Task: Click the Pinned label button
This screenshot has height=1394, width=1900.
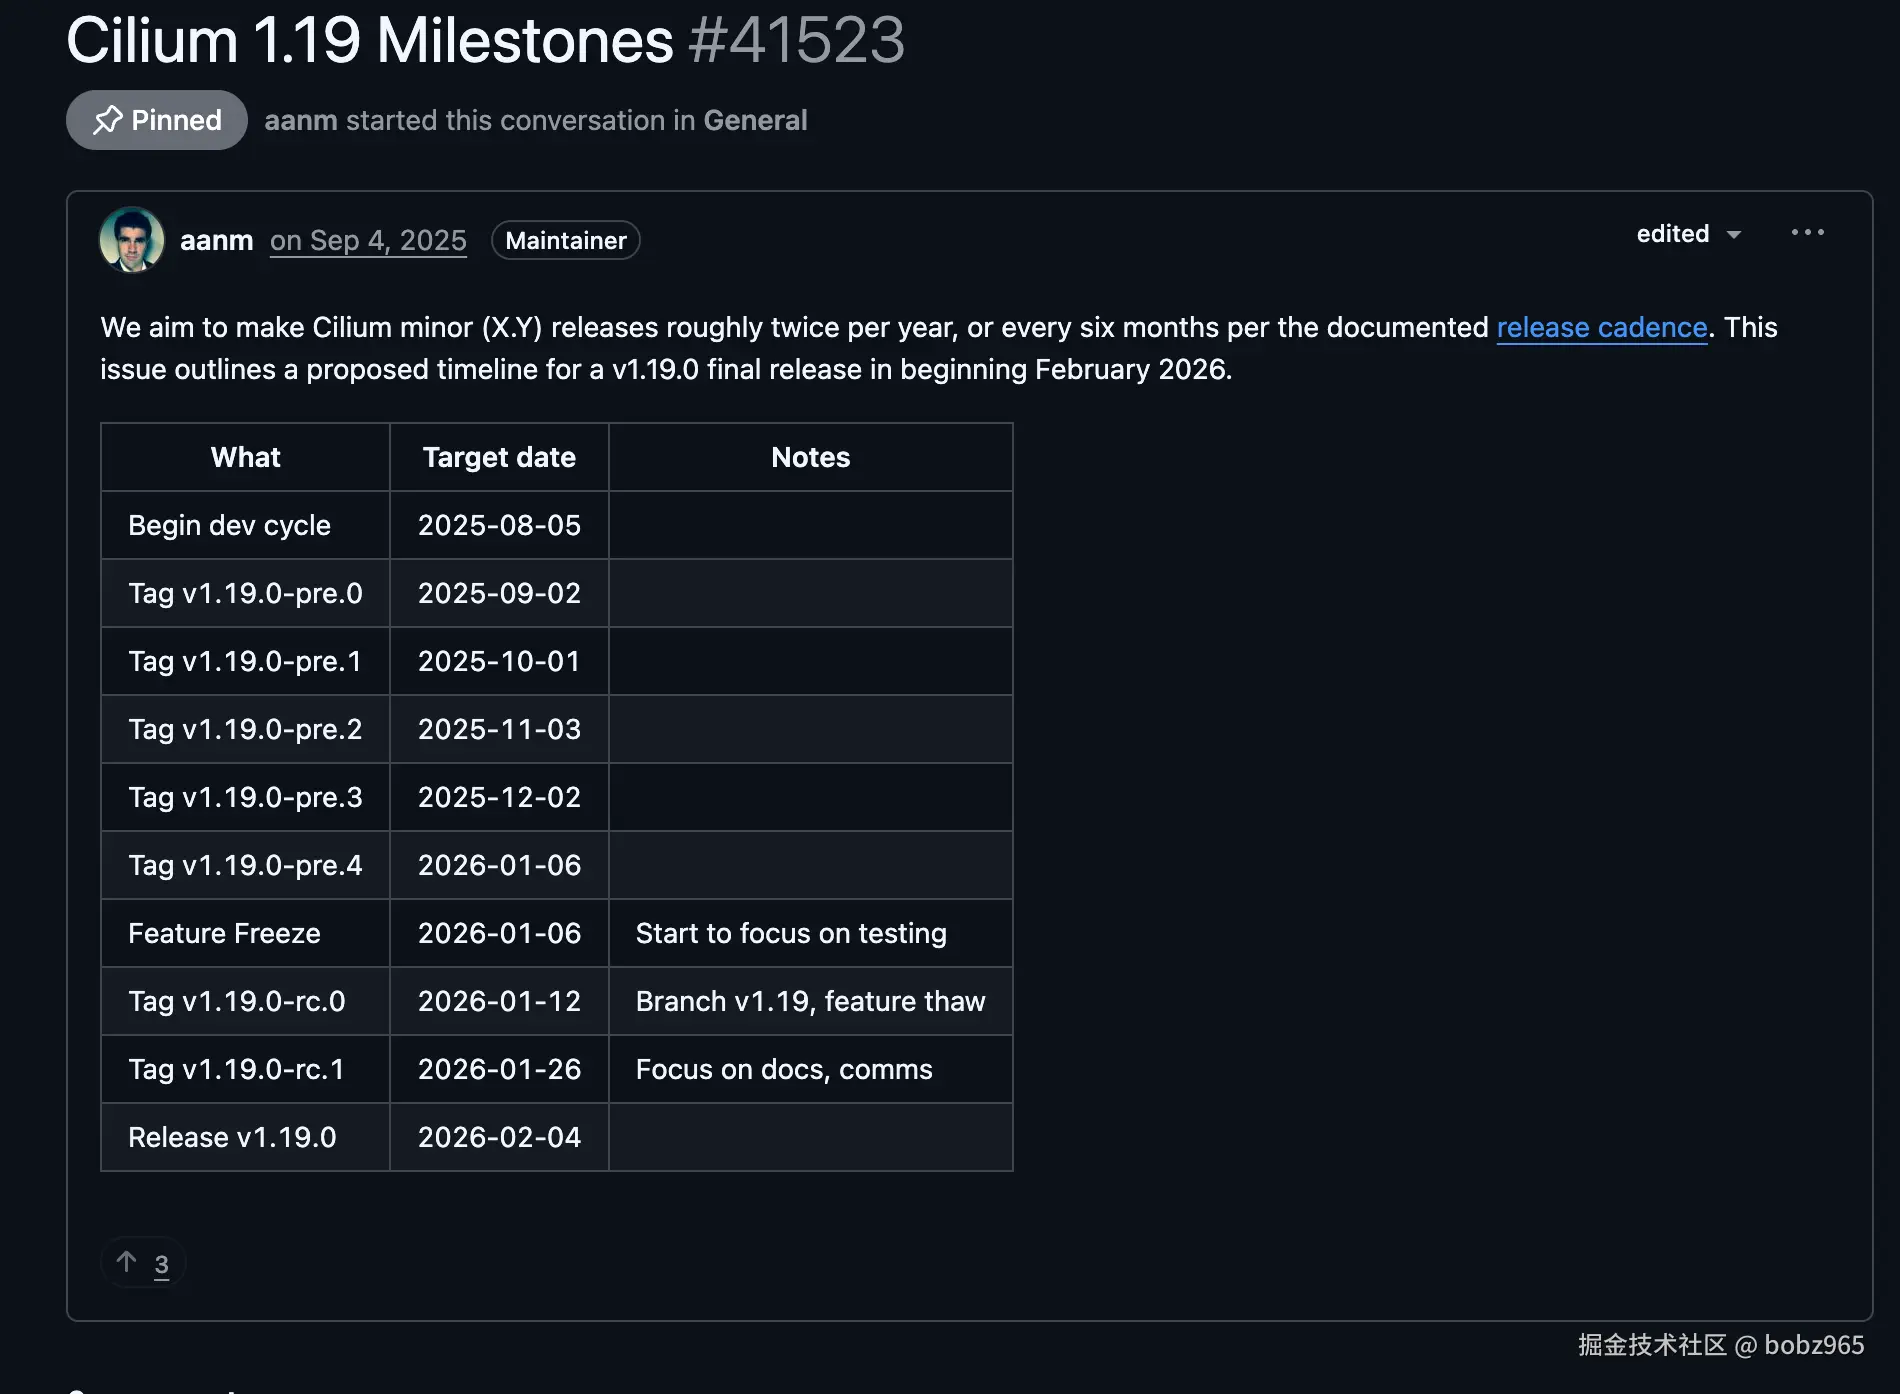Action: point(157,120)
